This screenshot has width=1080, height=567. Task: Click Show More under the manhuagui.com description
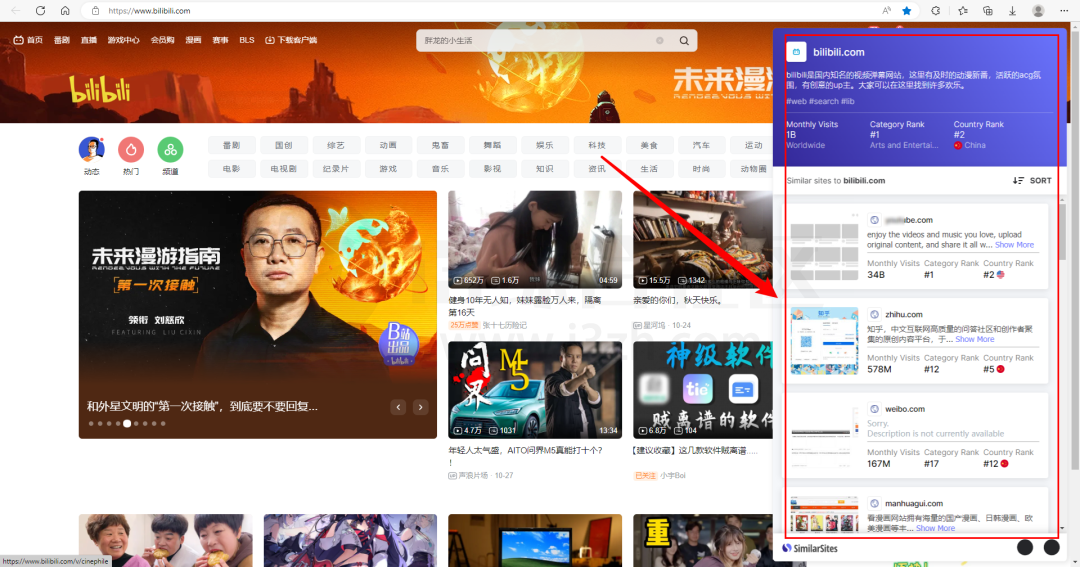(x=935, y=528)
